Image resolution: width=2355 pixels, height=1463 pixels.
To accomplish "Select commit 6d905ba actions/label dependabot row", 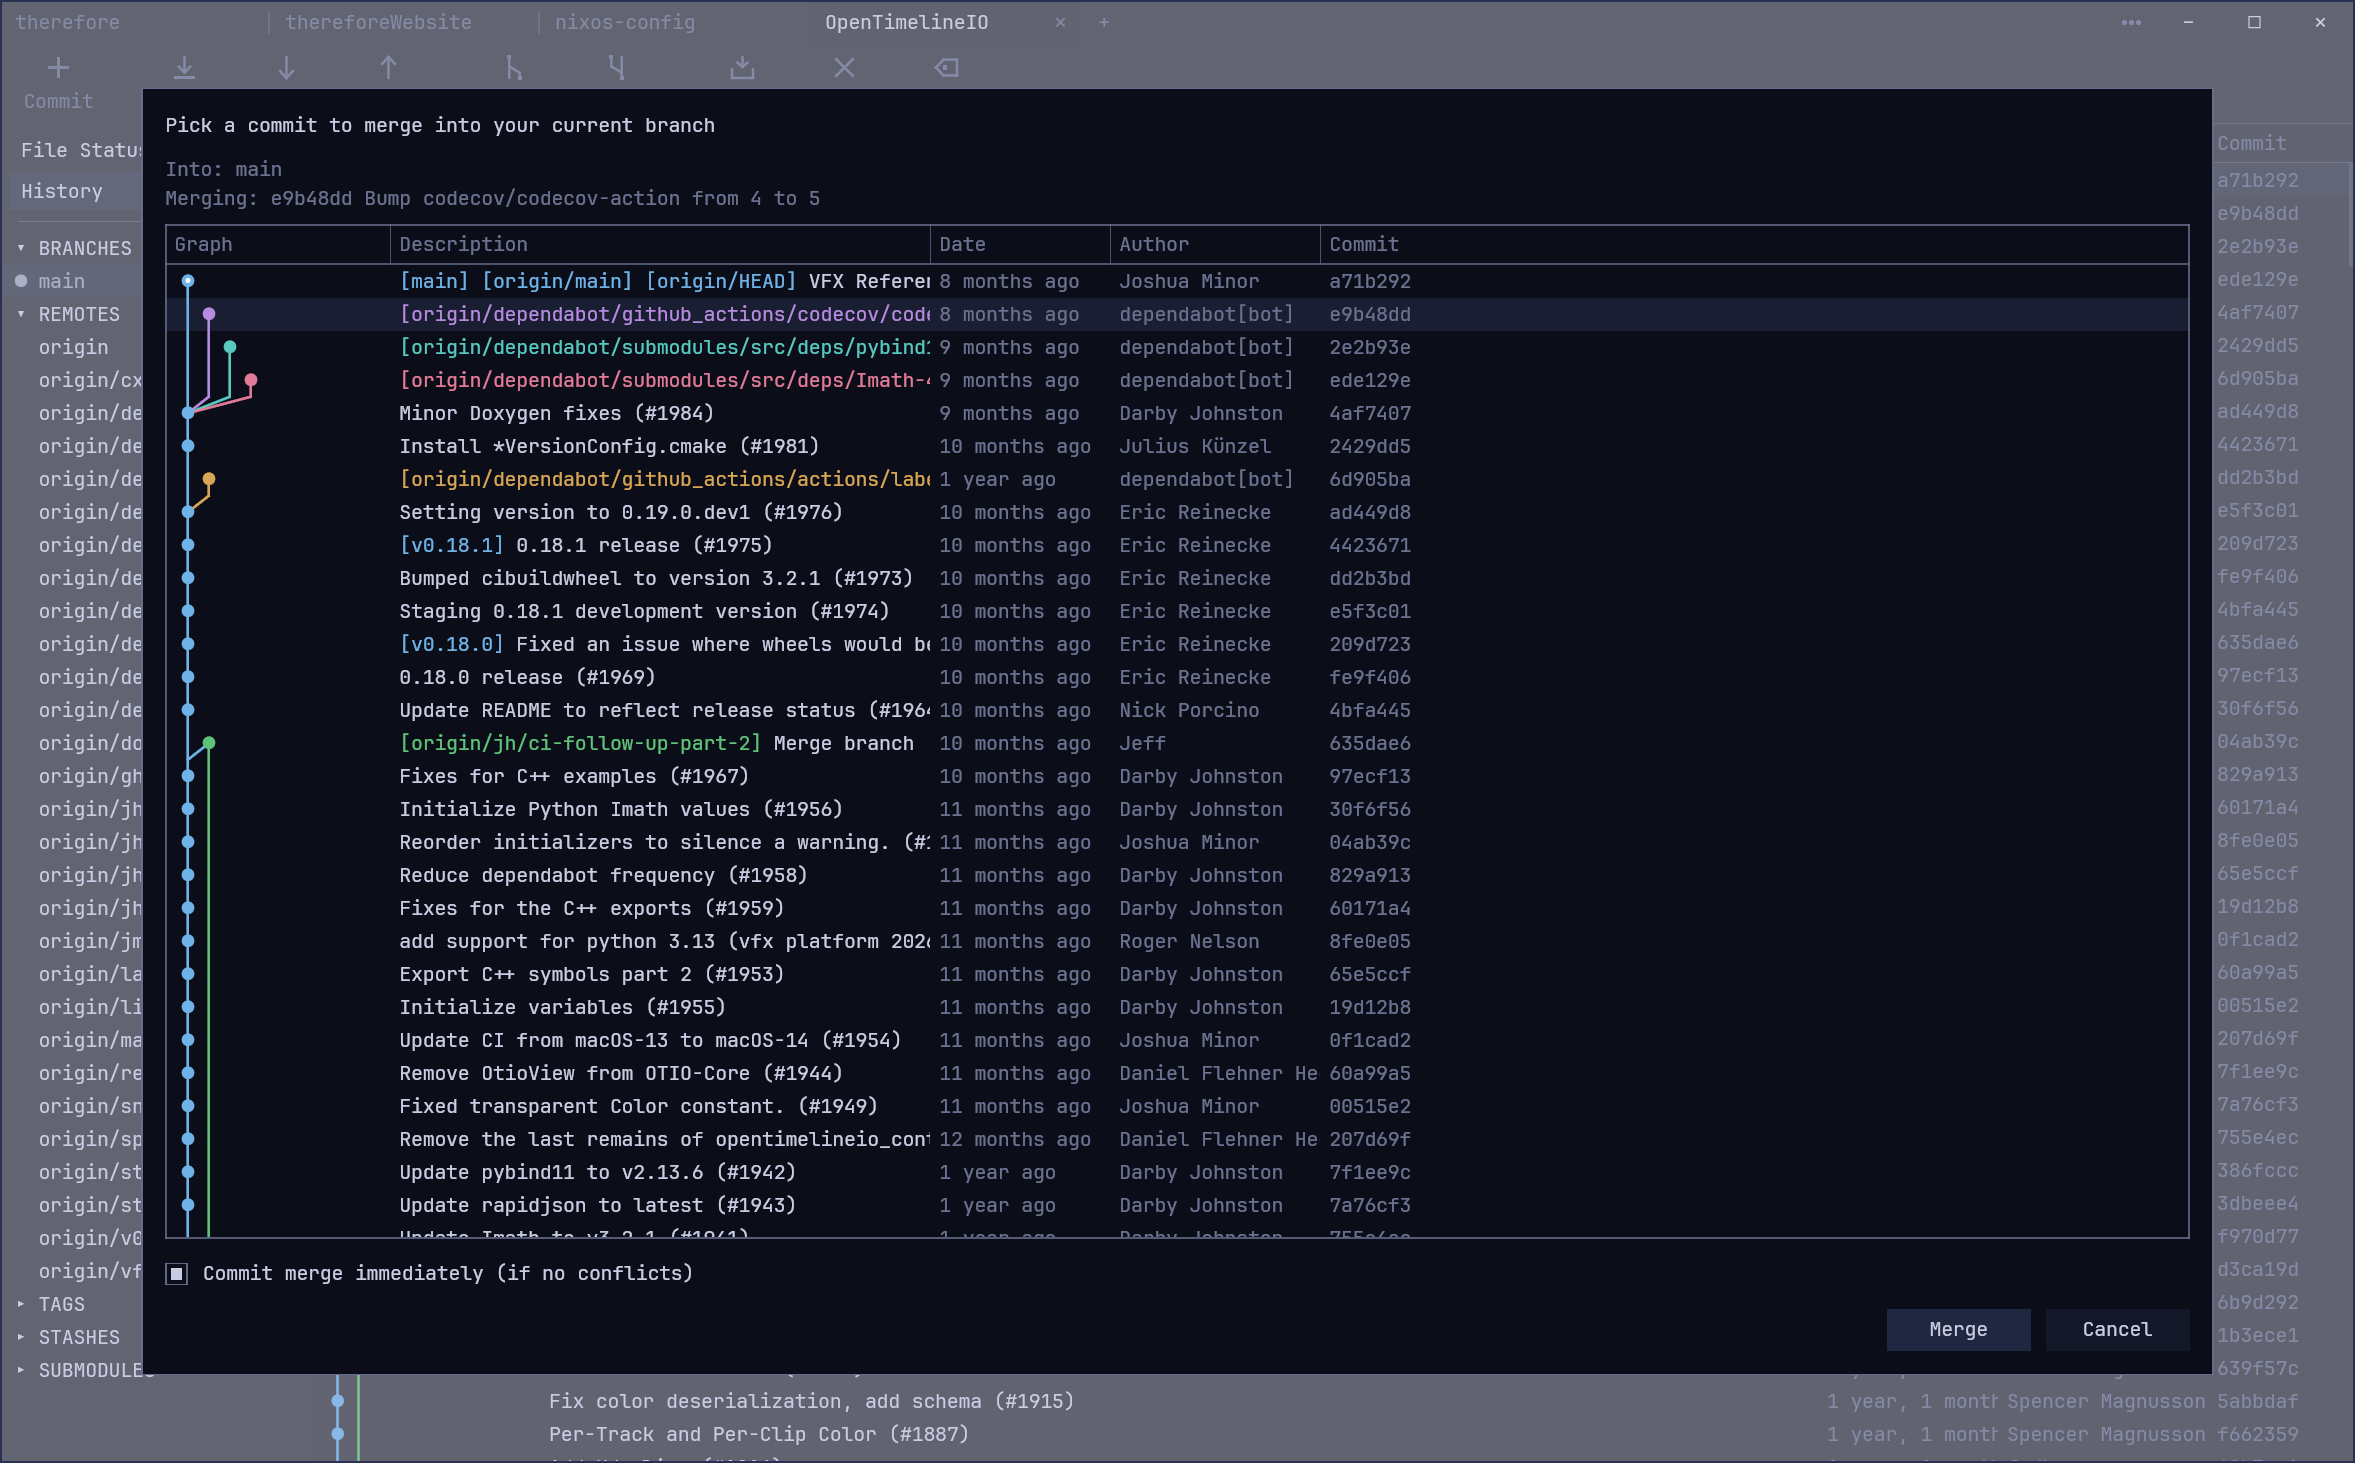I will pyautogui.click(x=1177, y=479).
